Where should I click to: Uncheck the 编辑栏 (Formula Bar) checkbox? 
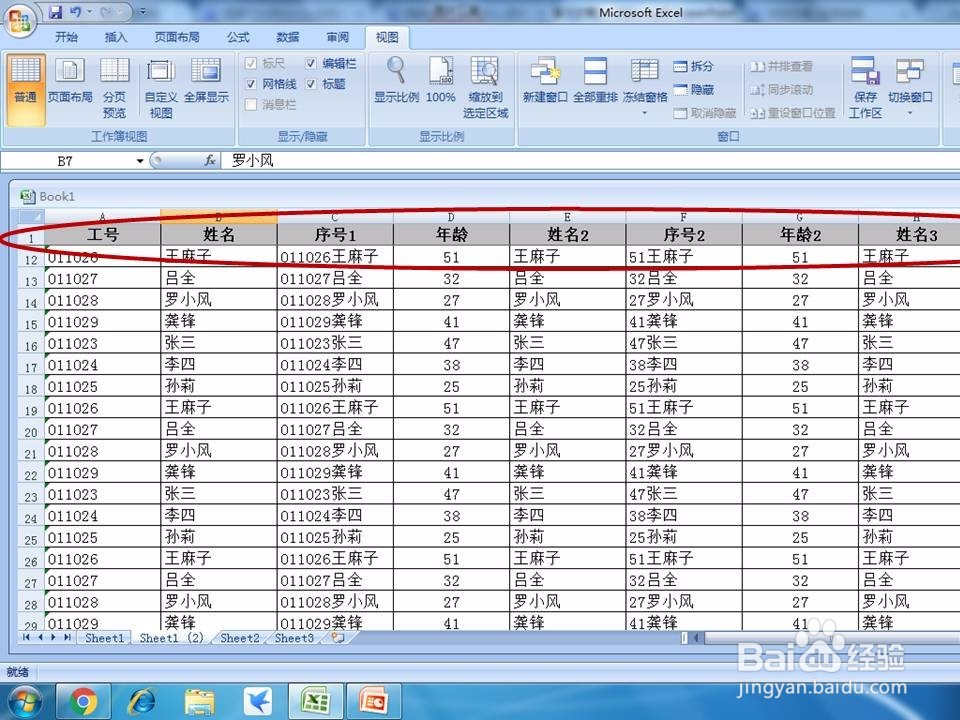coord(312,63)
